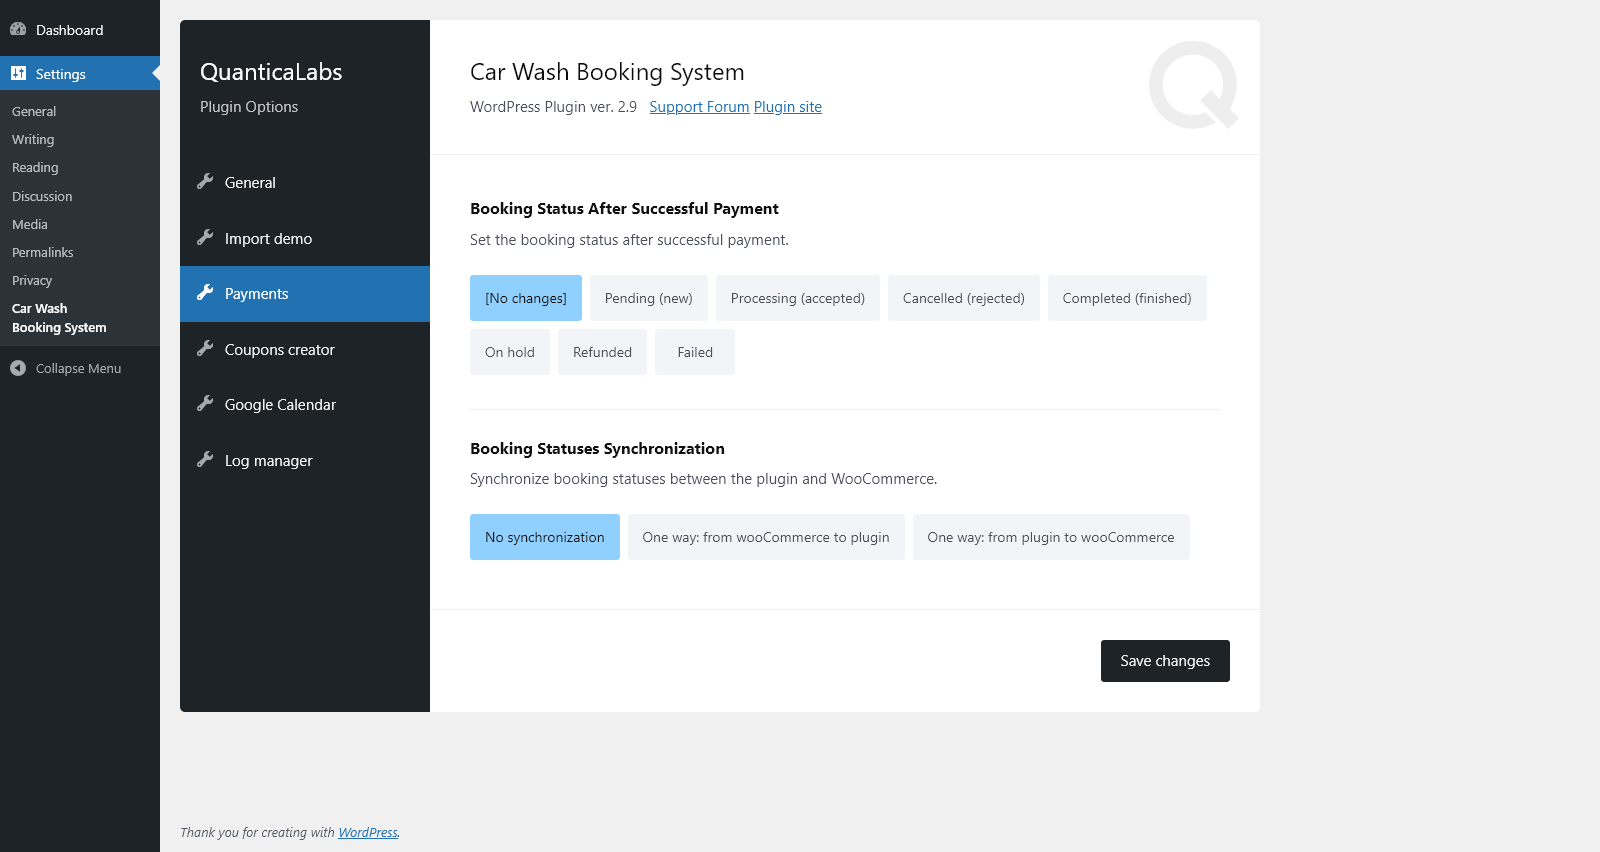Click the Settings sliders icon in sidebar

click(18, 73)
